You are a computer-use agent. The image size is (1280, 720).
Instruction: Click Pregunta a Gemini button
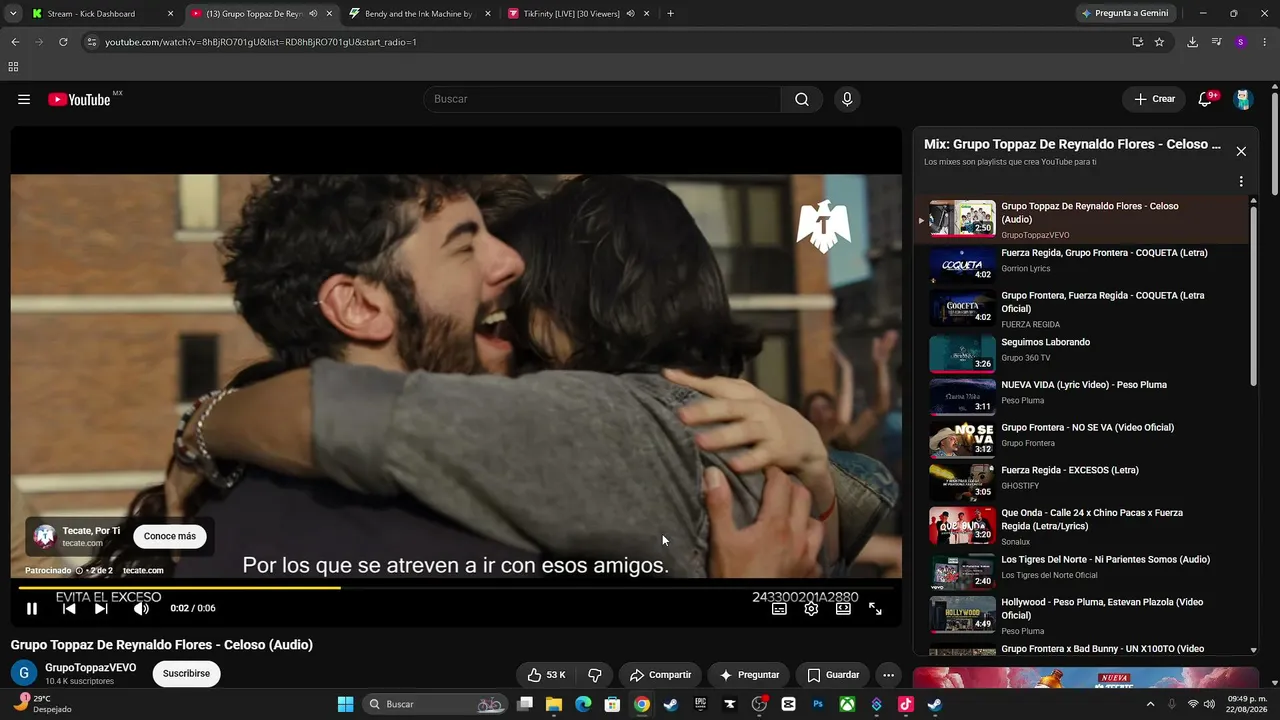pos(1124,14)
